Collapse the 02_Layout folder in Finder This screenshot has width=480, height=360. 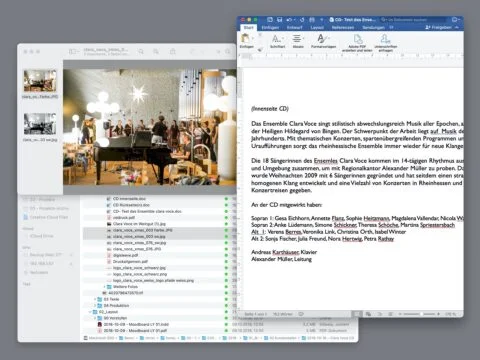tap(90, 312)
